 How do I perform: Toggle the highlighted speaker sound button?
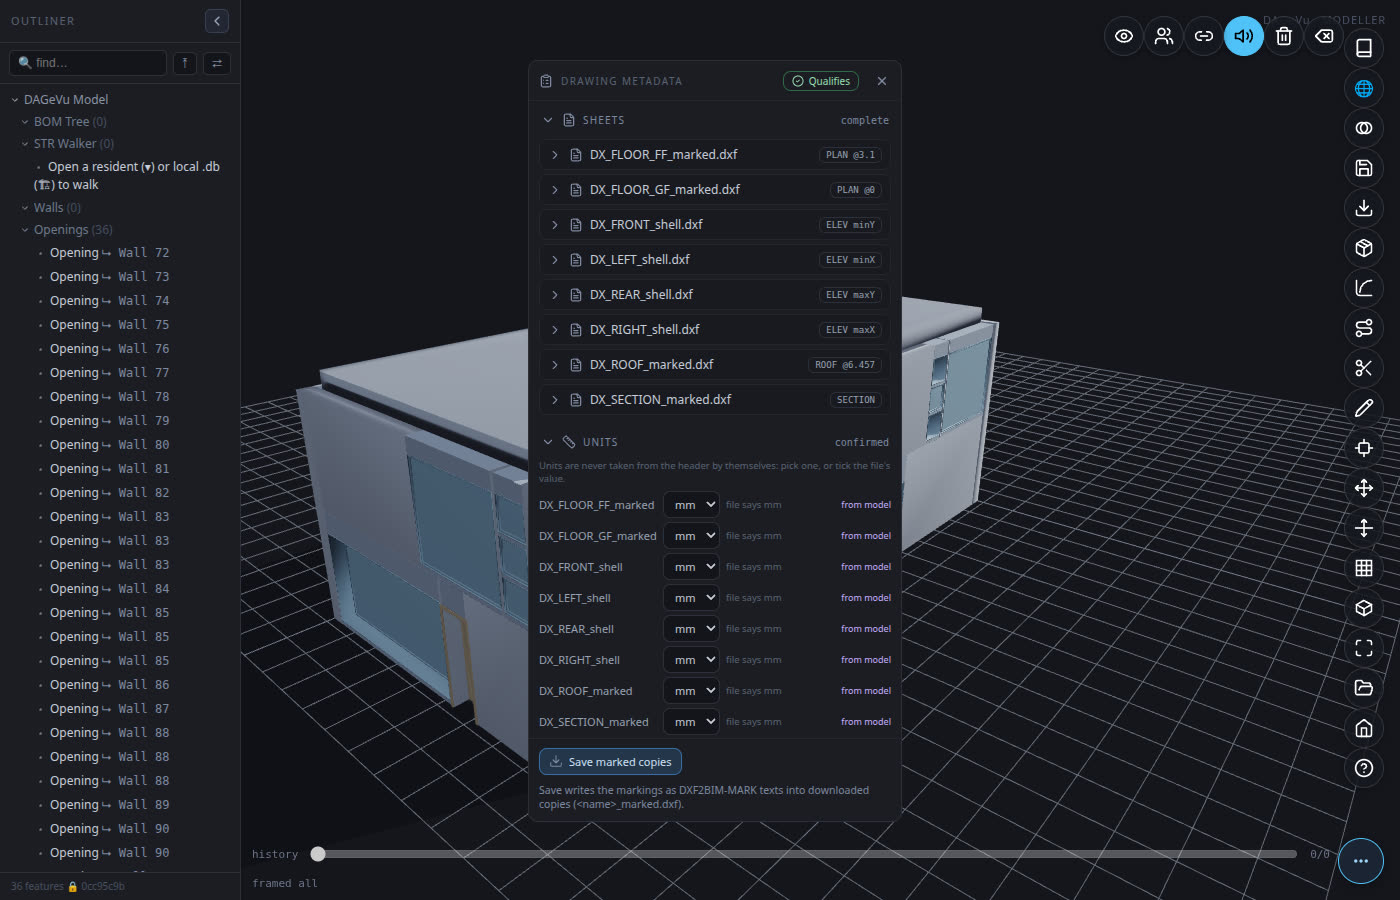click(1244, 36)
